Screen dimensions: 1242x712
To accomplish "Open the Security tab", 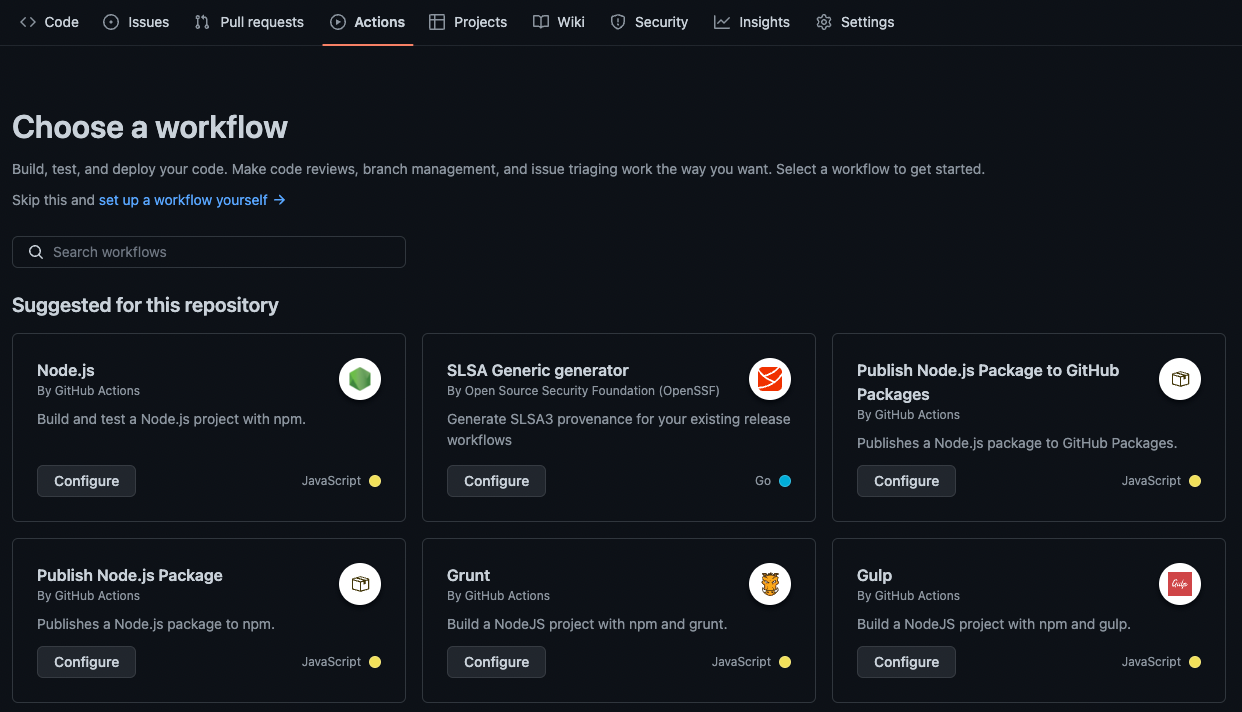I will pyautogui.click(x=649, y=22).
